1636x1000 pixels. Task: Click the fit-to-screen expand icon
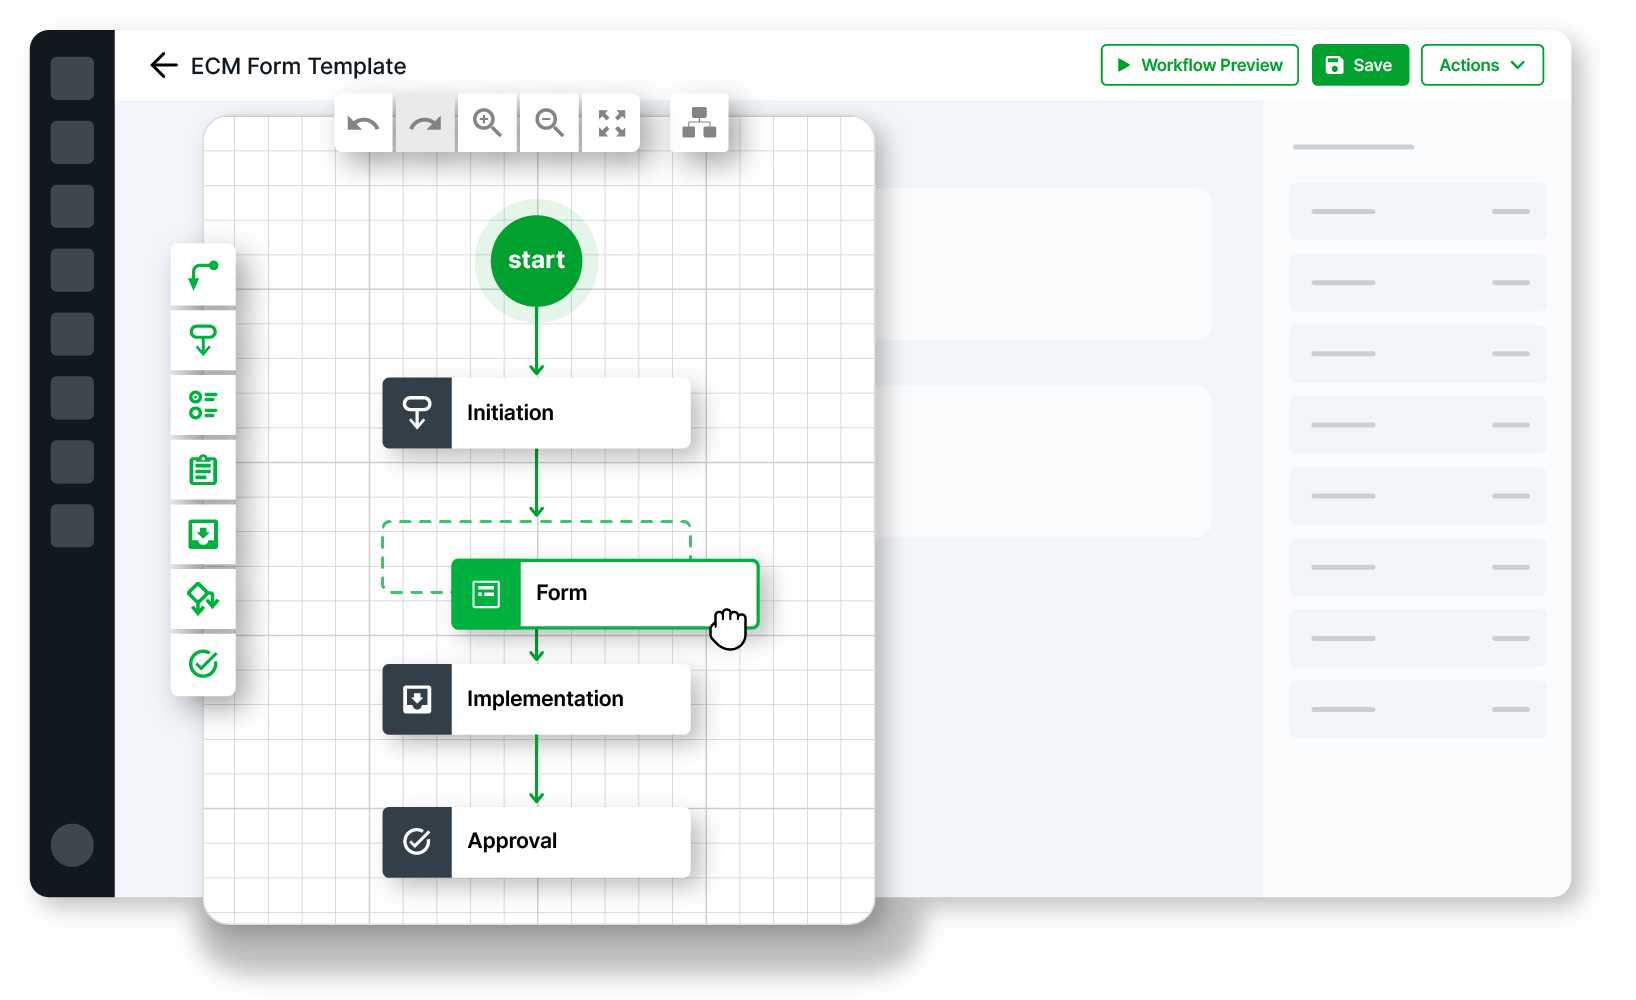610,122
